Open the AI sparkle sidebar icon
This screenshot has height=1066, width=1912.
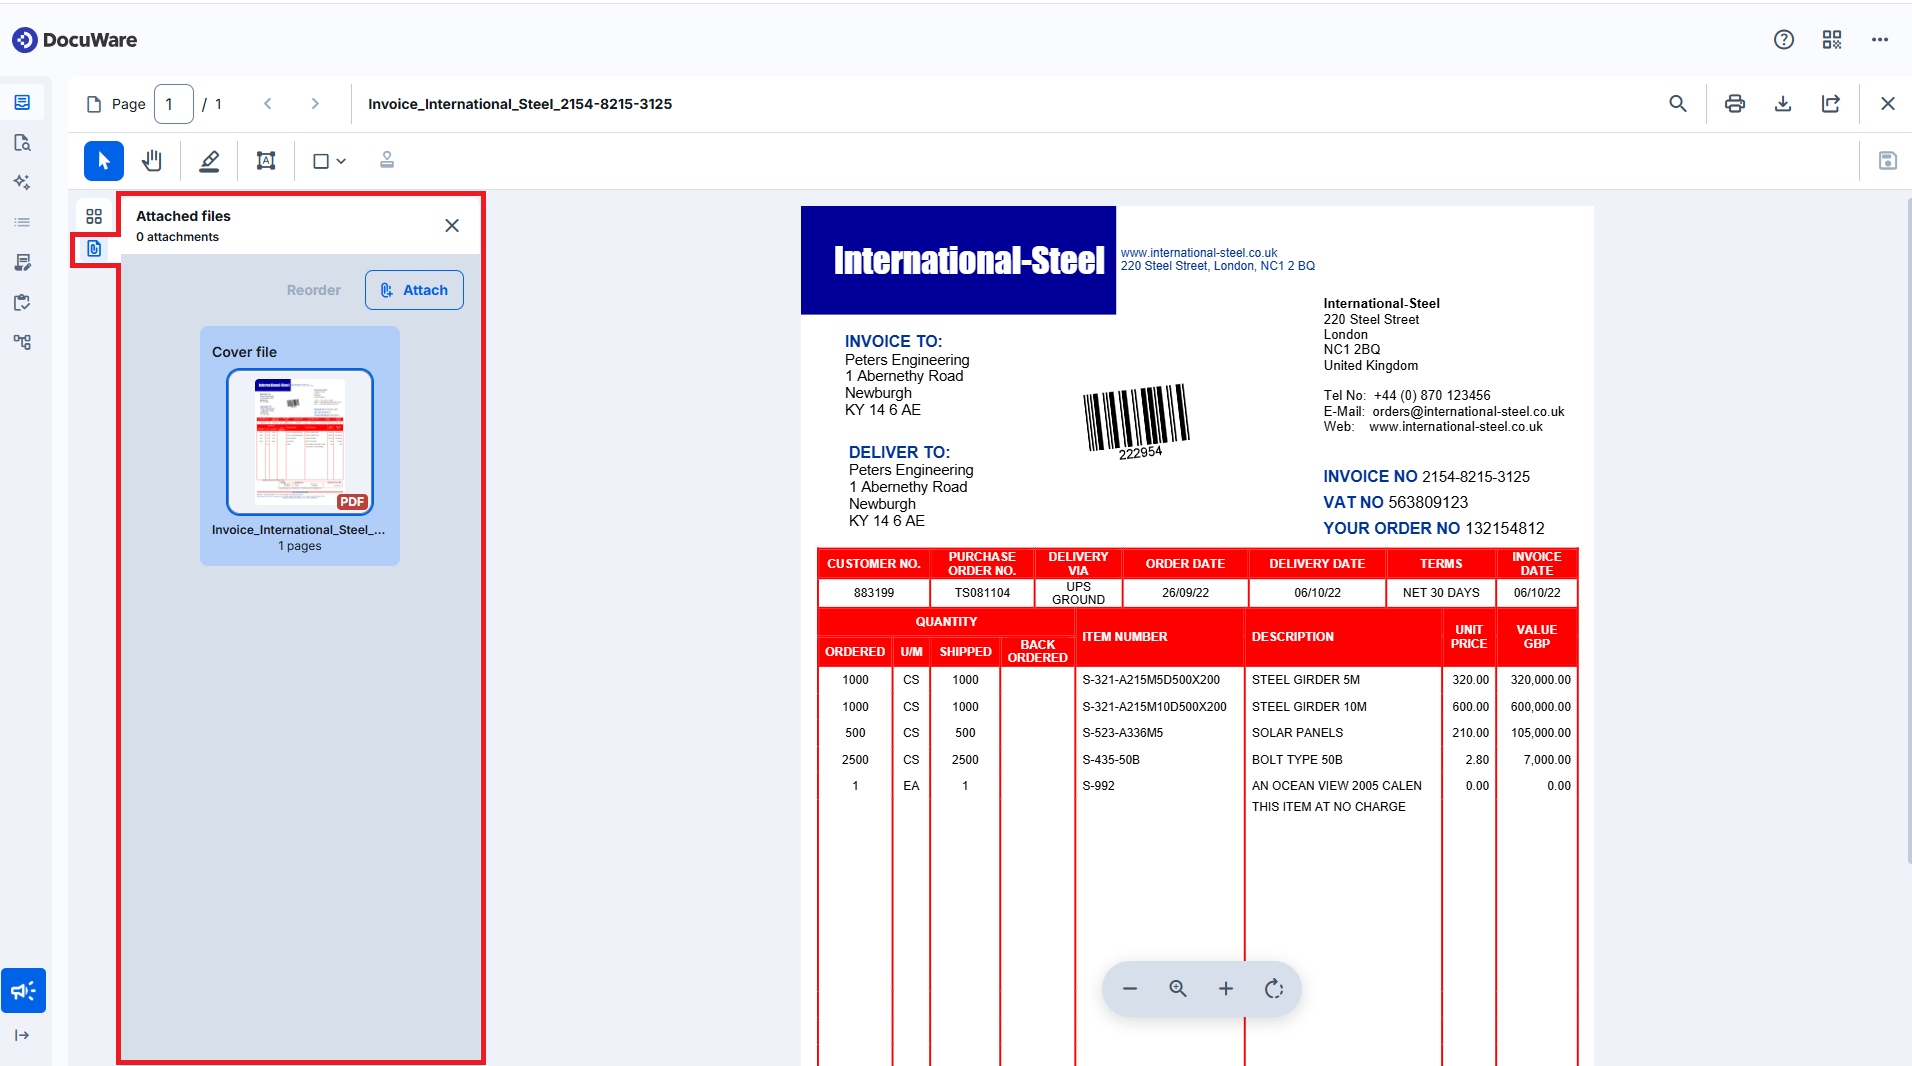click(22, 183)
